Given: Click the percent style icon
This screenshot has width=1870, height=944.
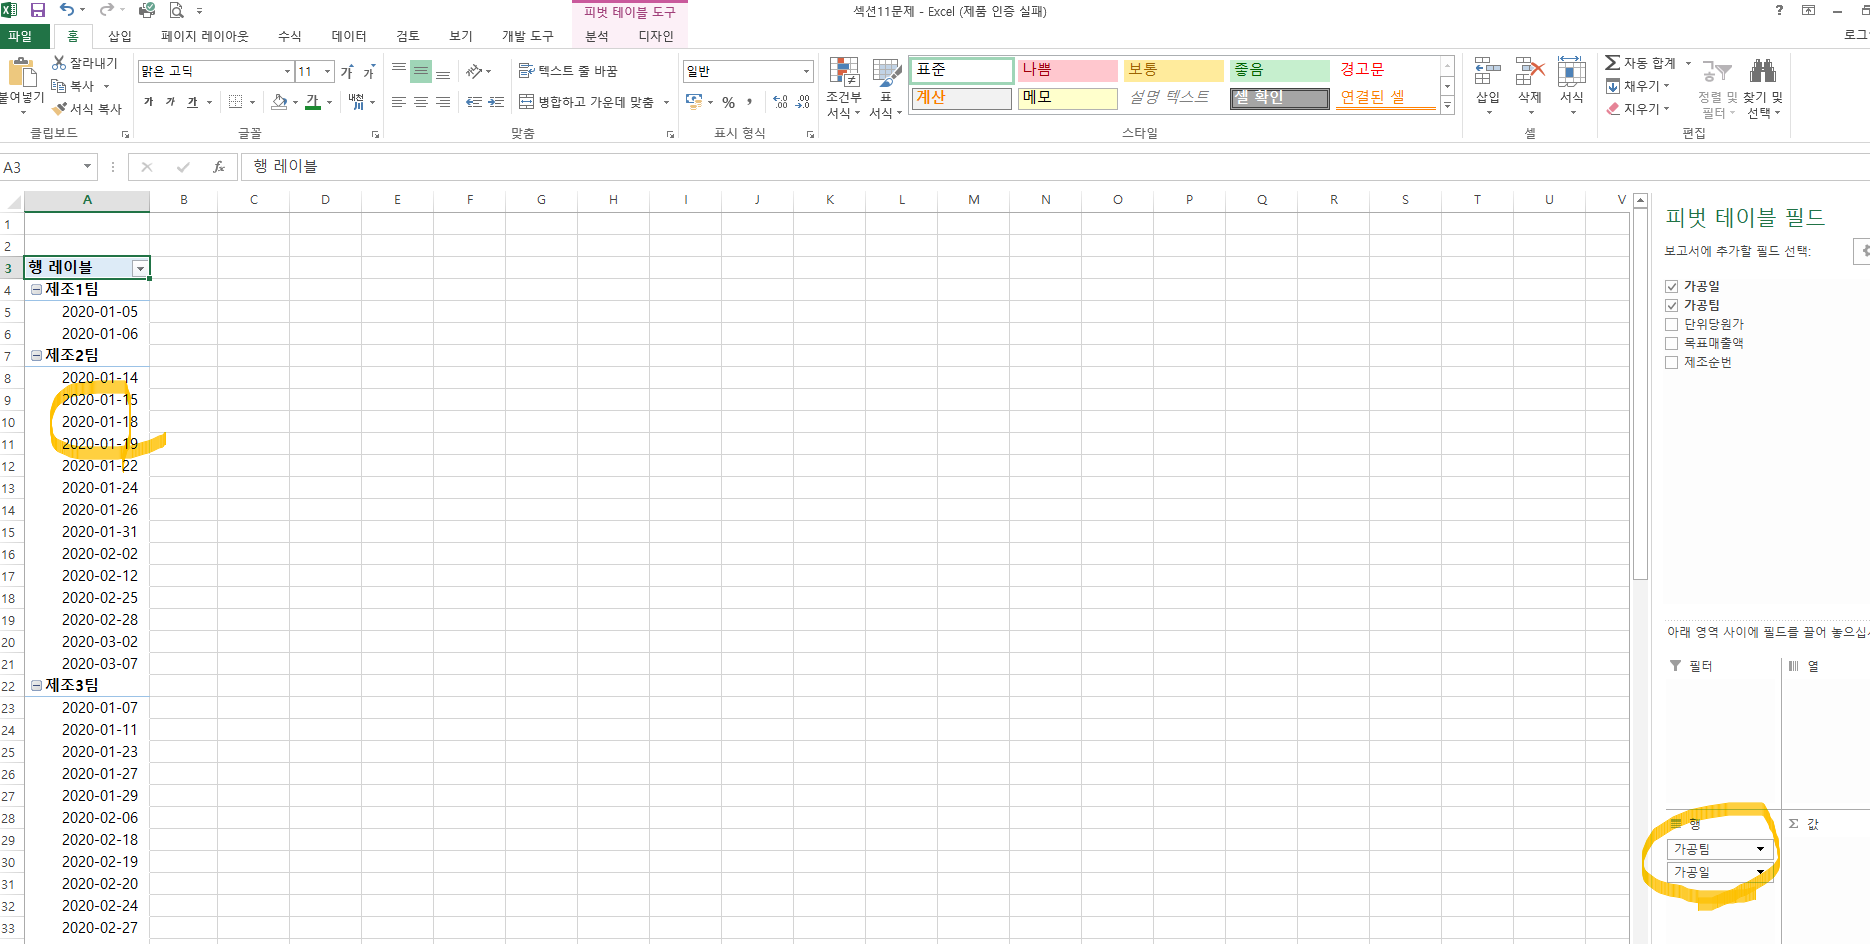Looking at the screenshot, I should pos(728,102).
